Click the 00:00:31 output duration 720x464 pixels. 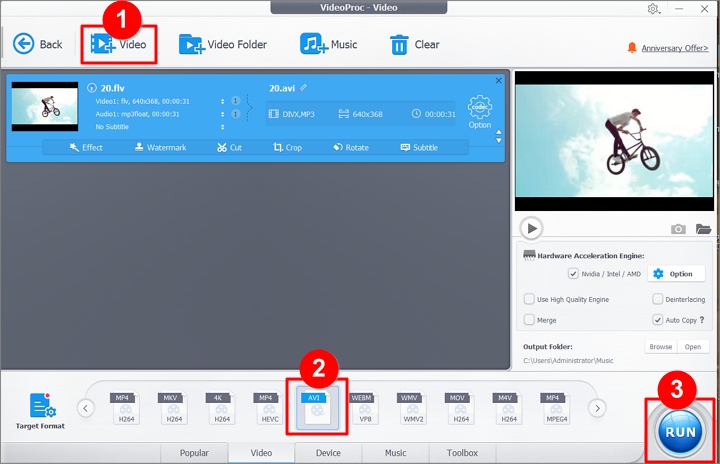433,114
